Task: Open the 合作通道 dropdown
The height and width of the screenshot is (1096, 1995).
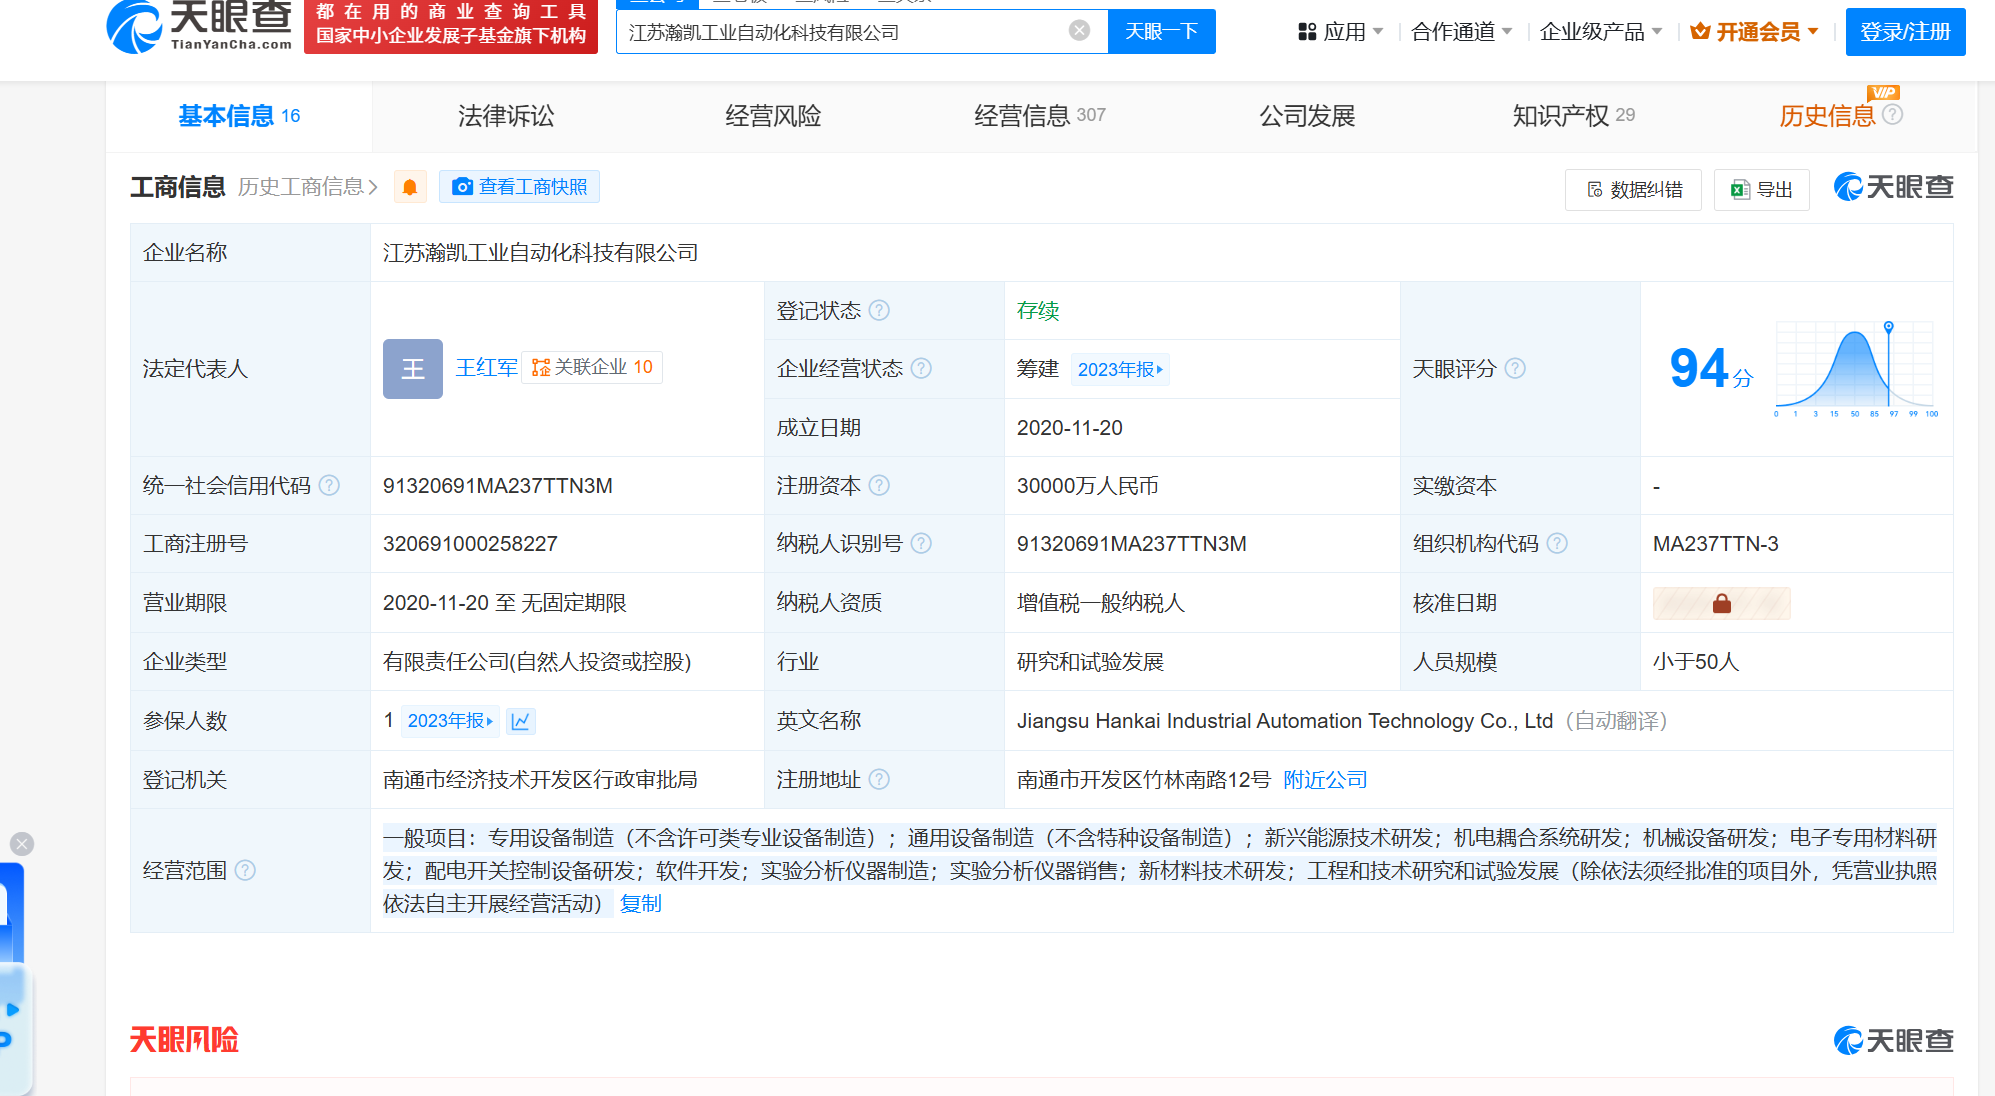Action: tap(1461, 32)
